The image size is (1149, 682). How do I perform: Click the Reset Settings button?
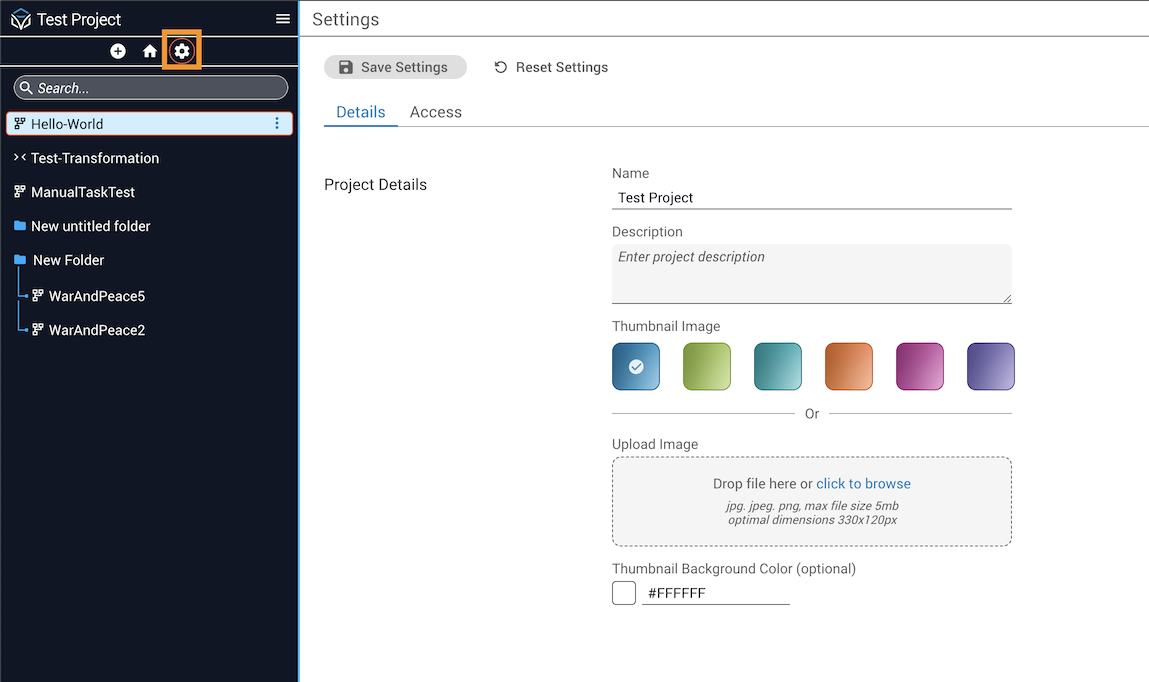point(551,67)
